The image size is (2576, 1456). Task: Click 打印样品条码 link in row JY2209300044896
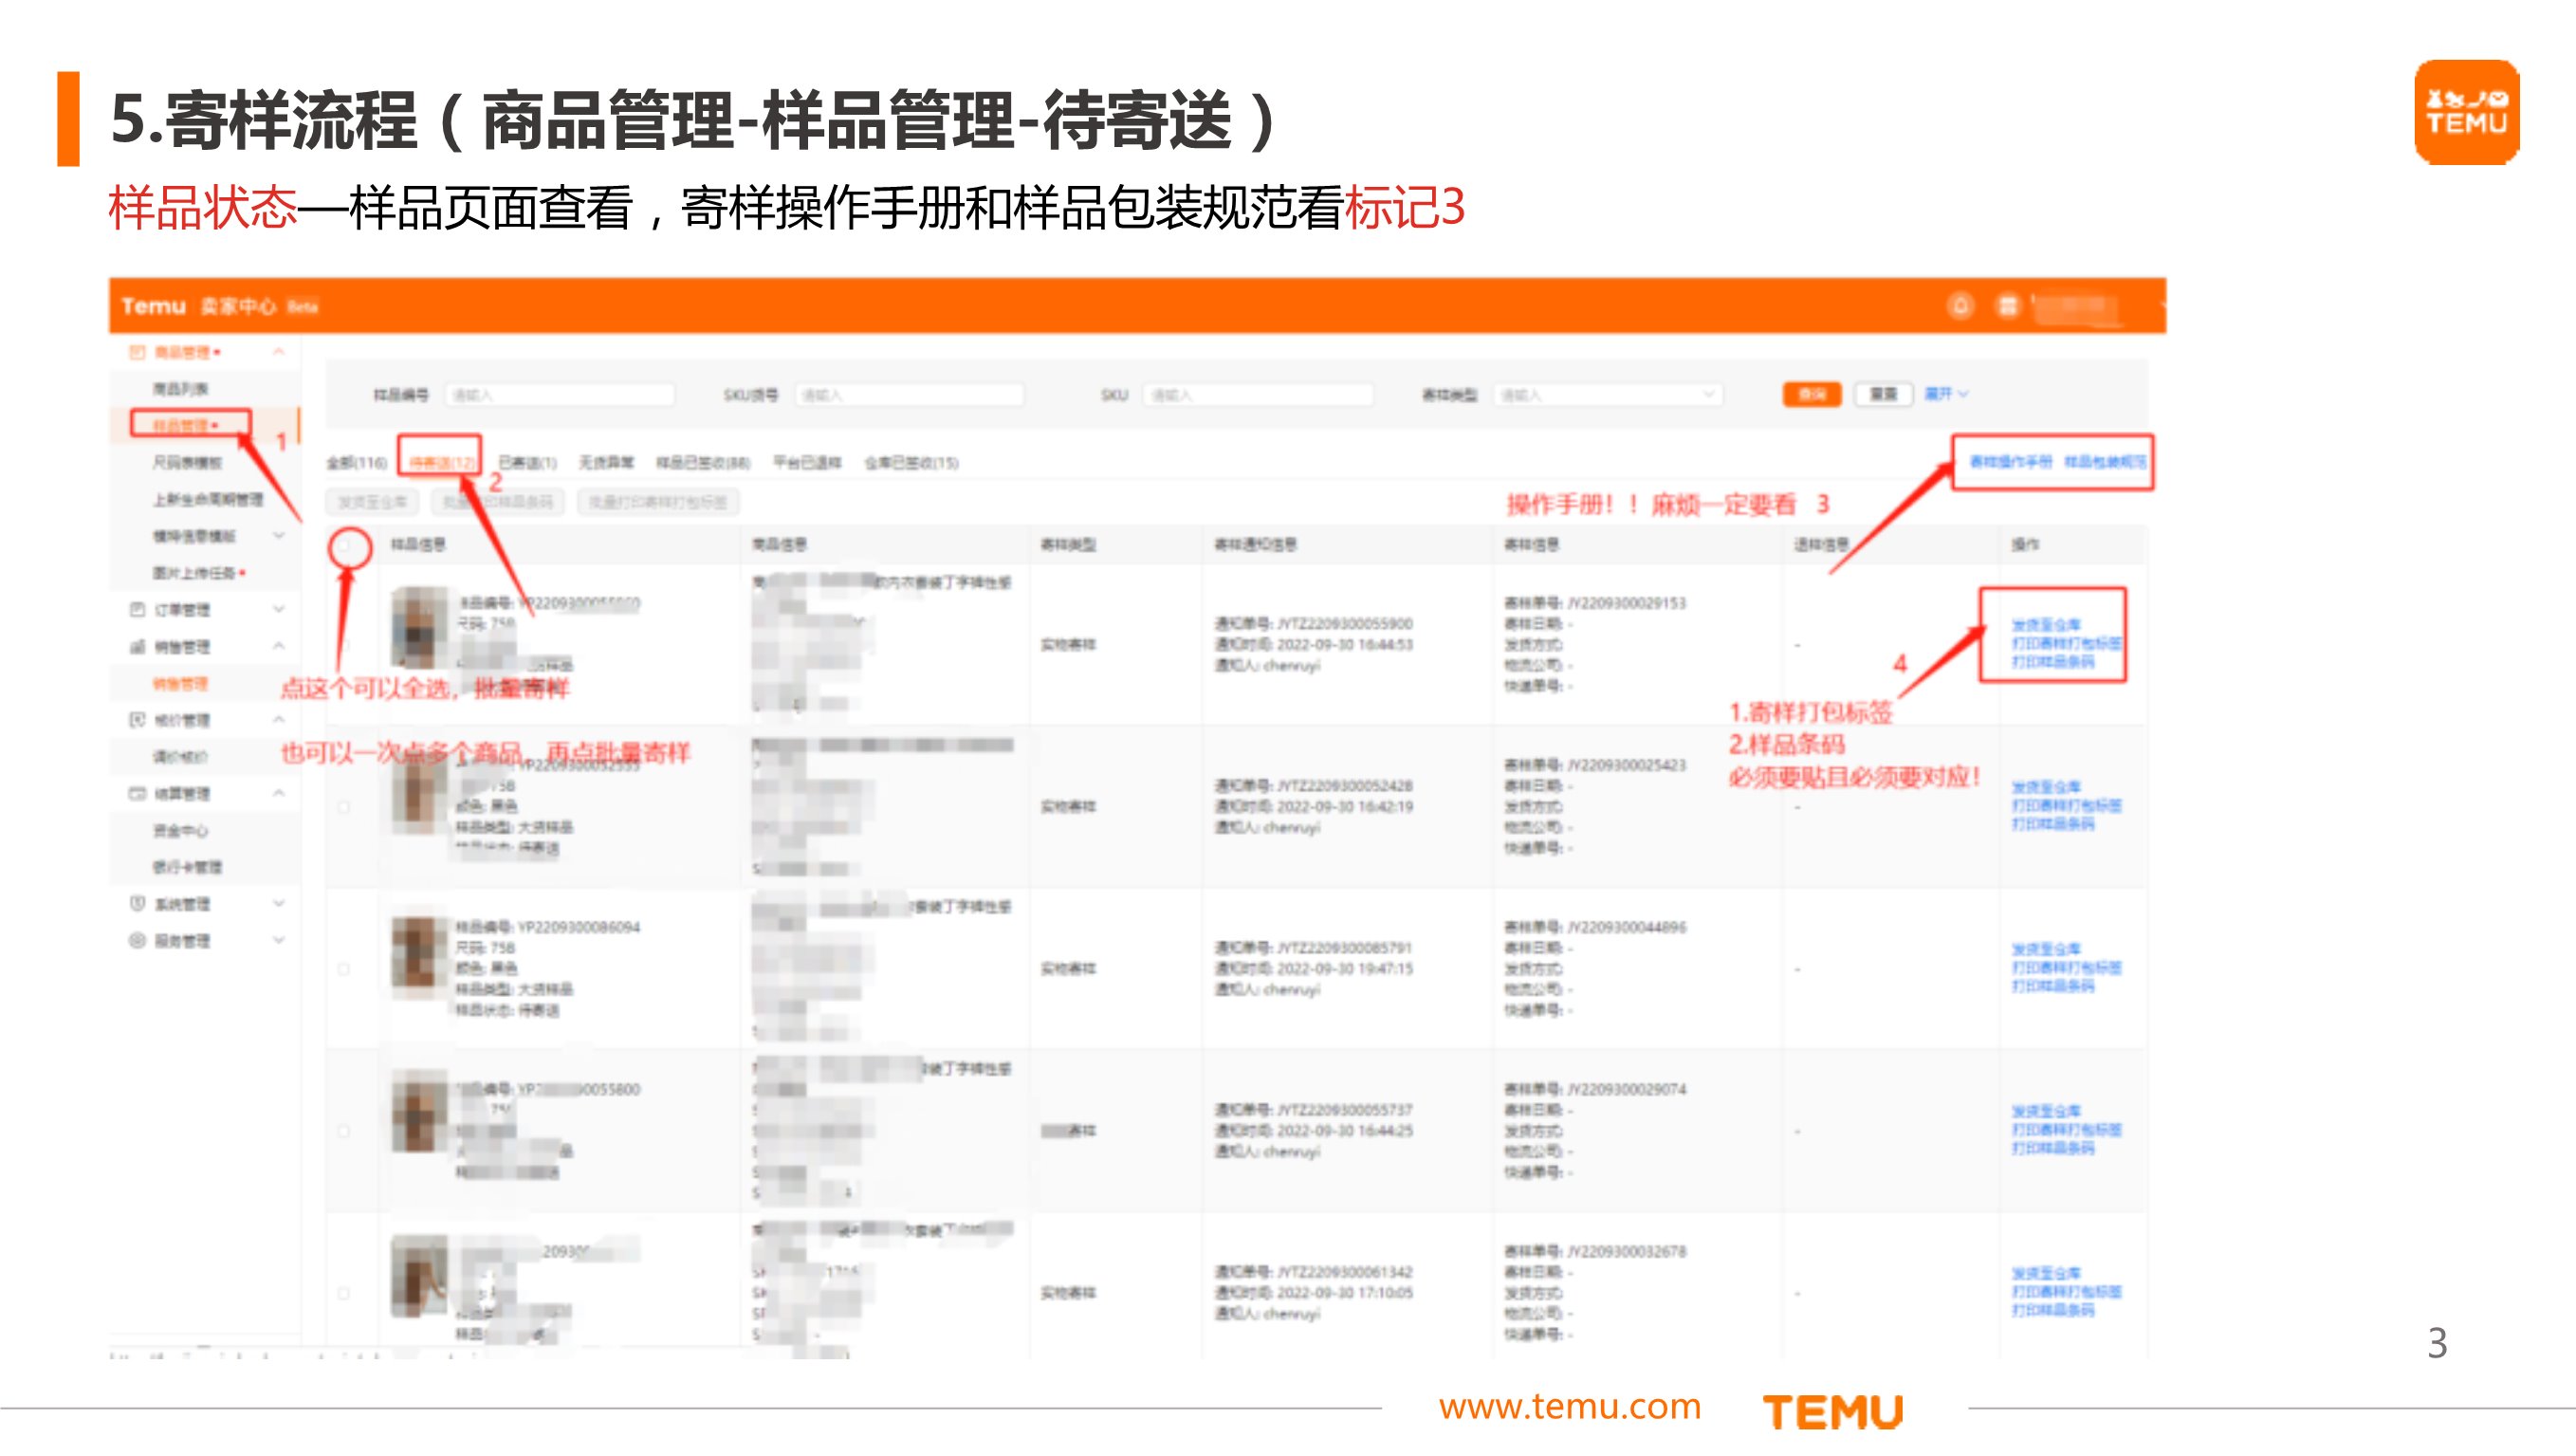point(2053,986)
